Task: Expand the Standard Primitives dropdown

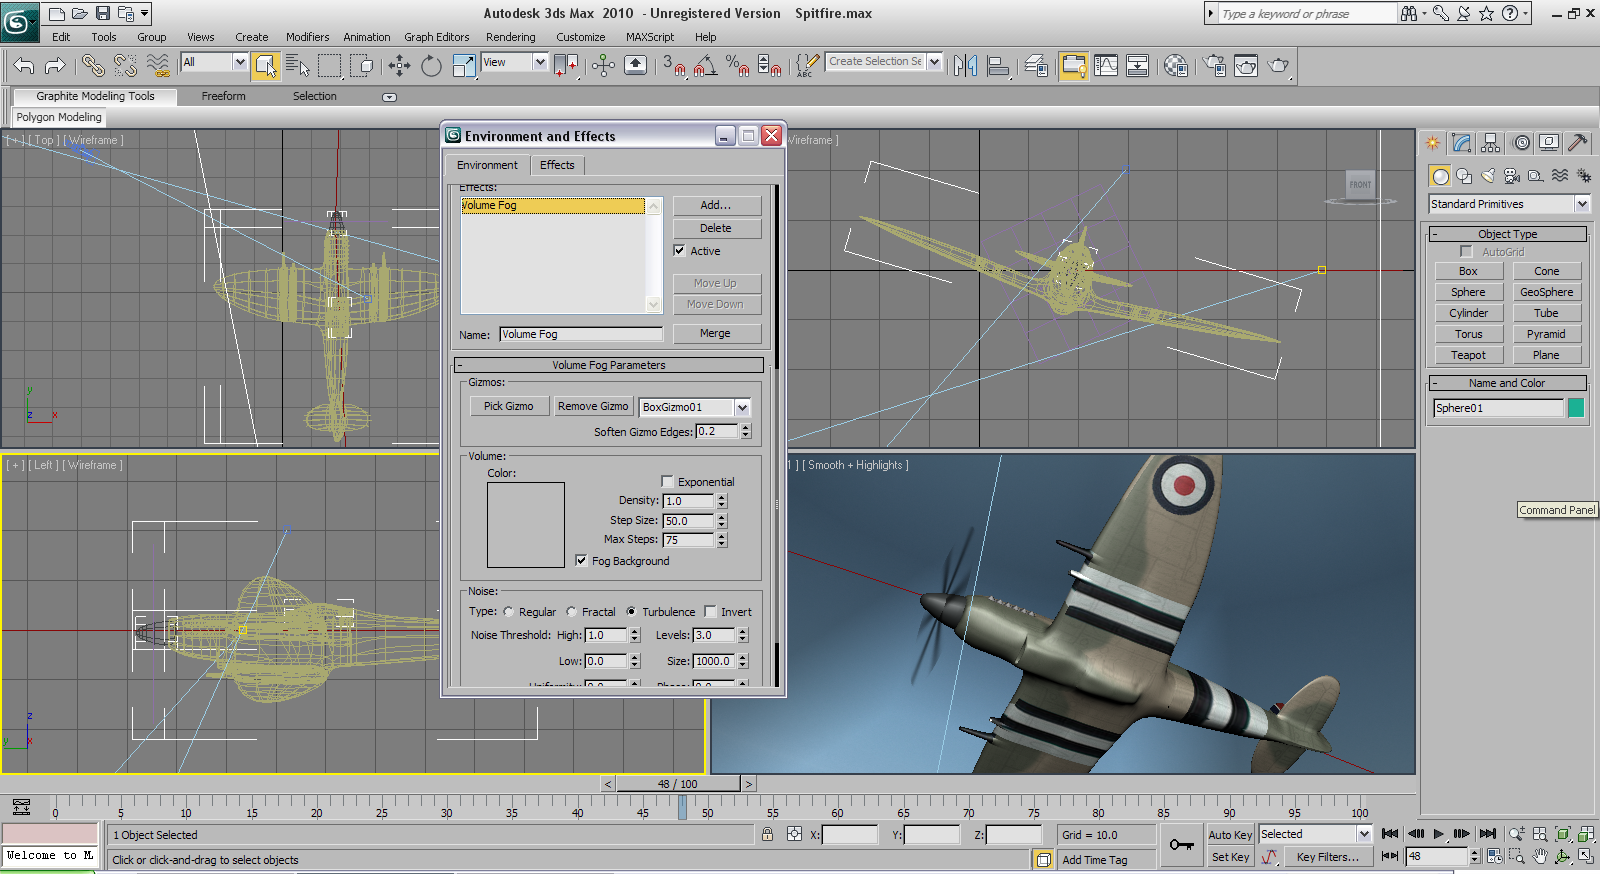Action: click(x=1582, y=204)
